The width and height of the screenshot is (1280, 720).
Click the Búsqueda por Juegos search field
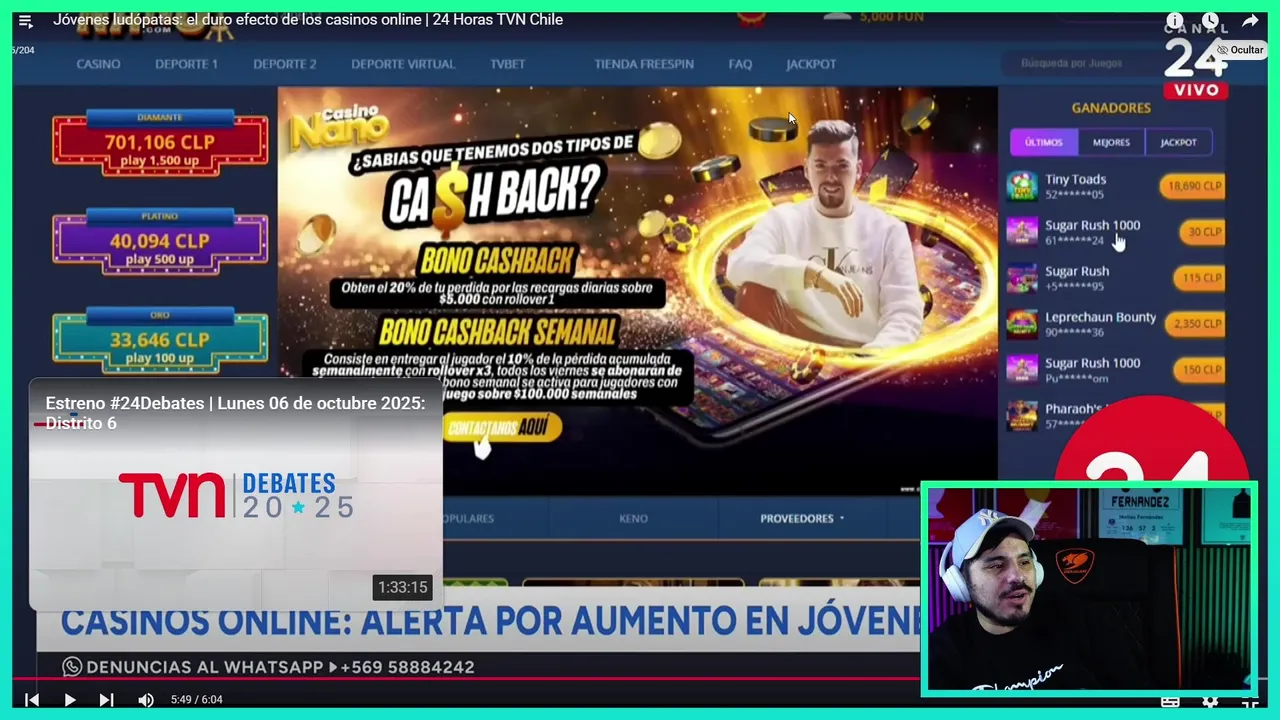click(1080, 63)
